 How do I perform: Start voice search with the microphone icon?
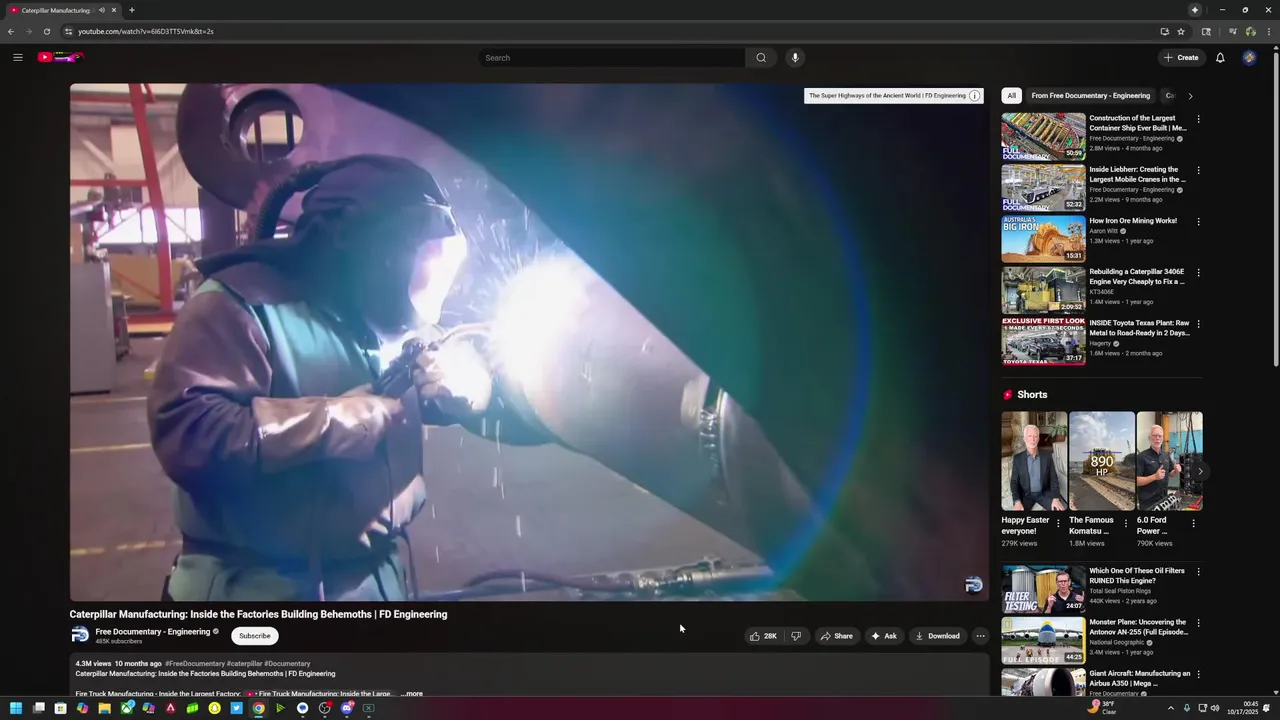795,58
